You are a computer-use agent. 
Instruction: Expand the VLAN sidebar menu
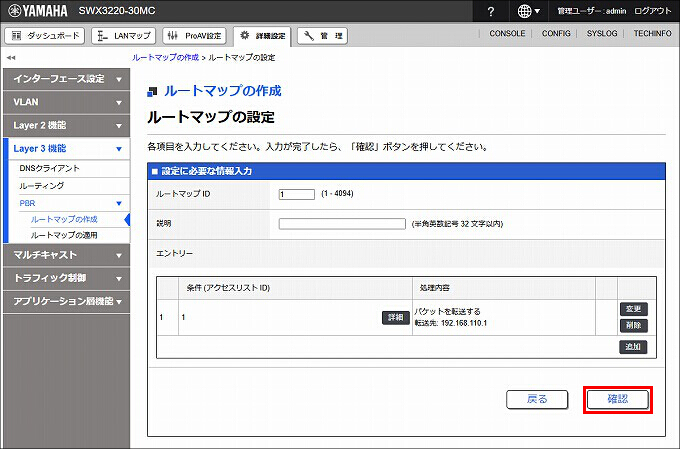point(66,102)
